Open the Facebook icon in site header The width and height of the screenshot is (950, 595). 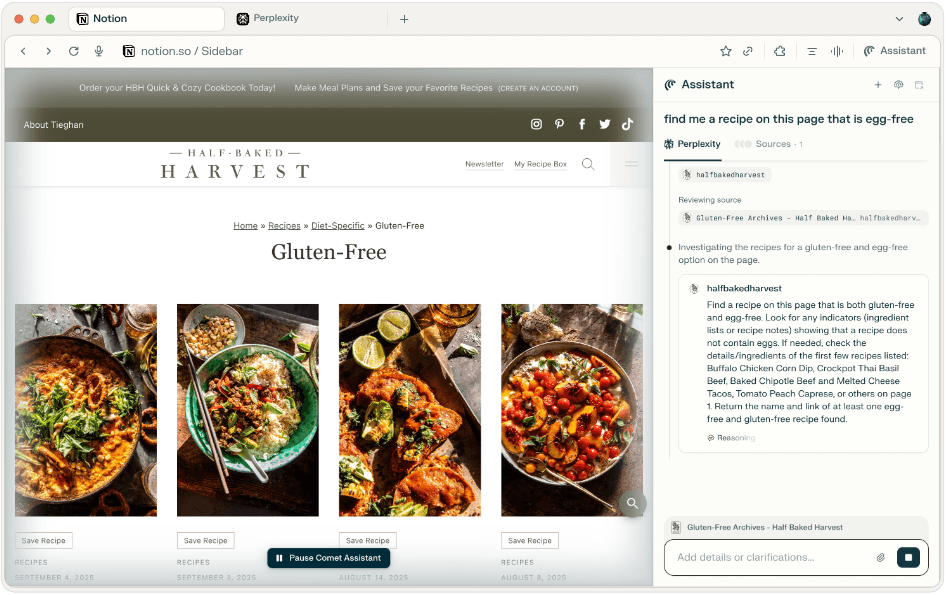pos(582,124)
